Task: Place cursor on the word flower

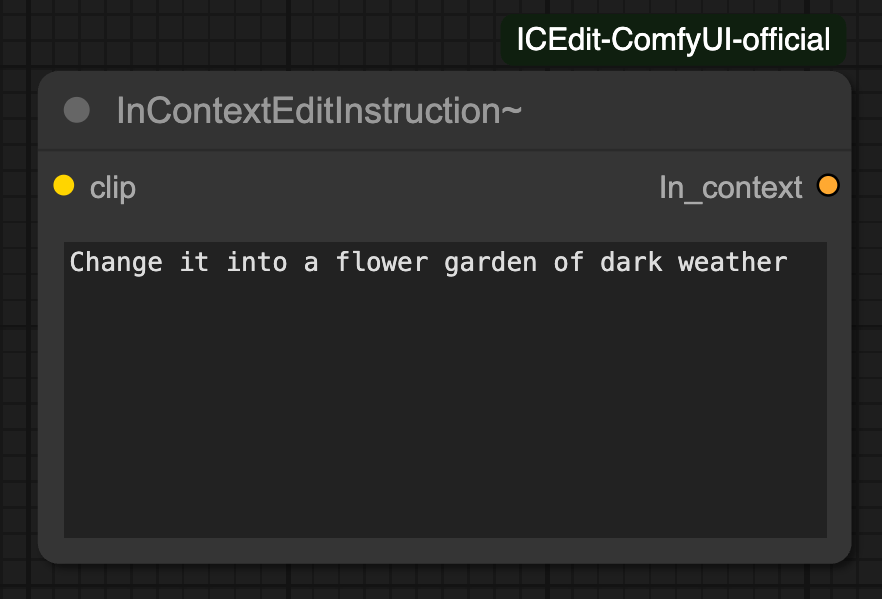Action: click(382, 262)
